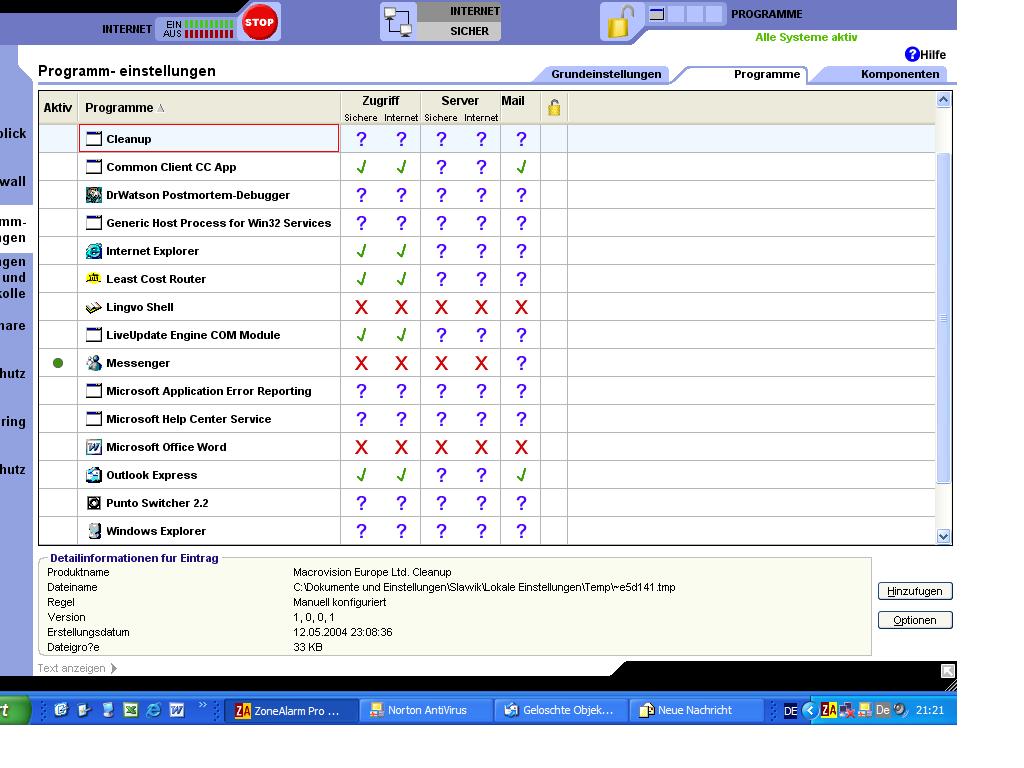This screenshot has width=1024, height=768.
Task: Expand the Text anzeigen arrow
Action: click(x=114, y=668)
